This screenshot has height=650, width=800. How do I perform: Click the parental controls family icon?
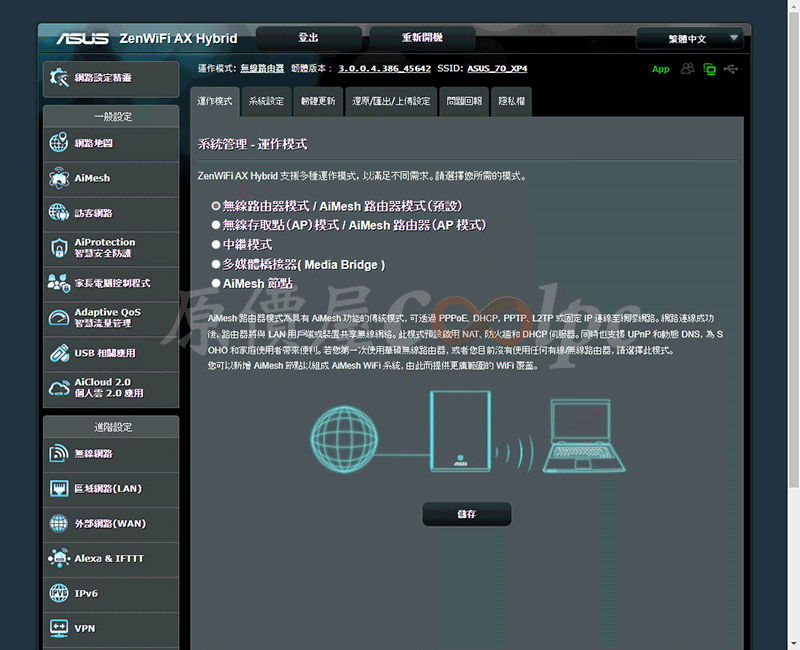59,283
